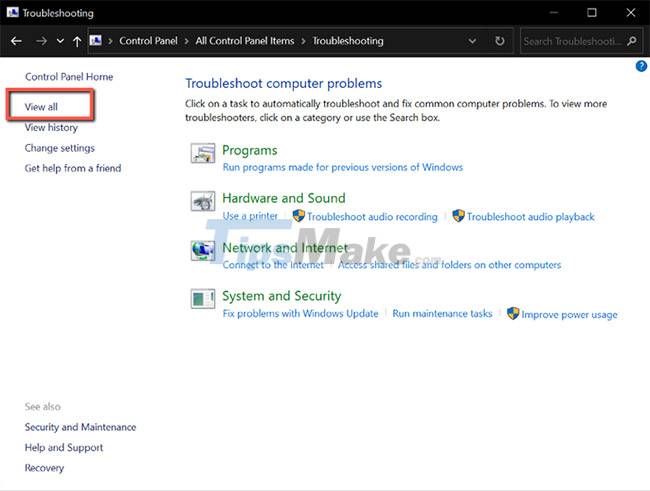Click Use a printer link
Screen dimensions: 650x491
[250, 216]
